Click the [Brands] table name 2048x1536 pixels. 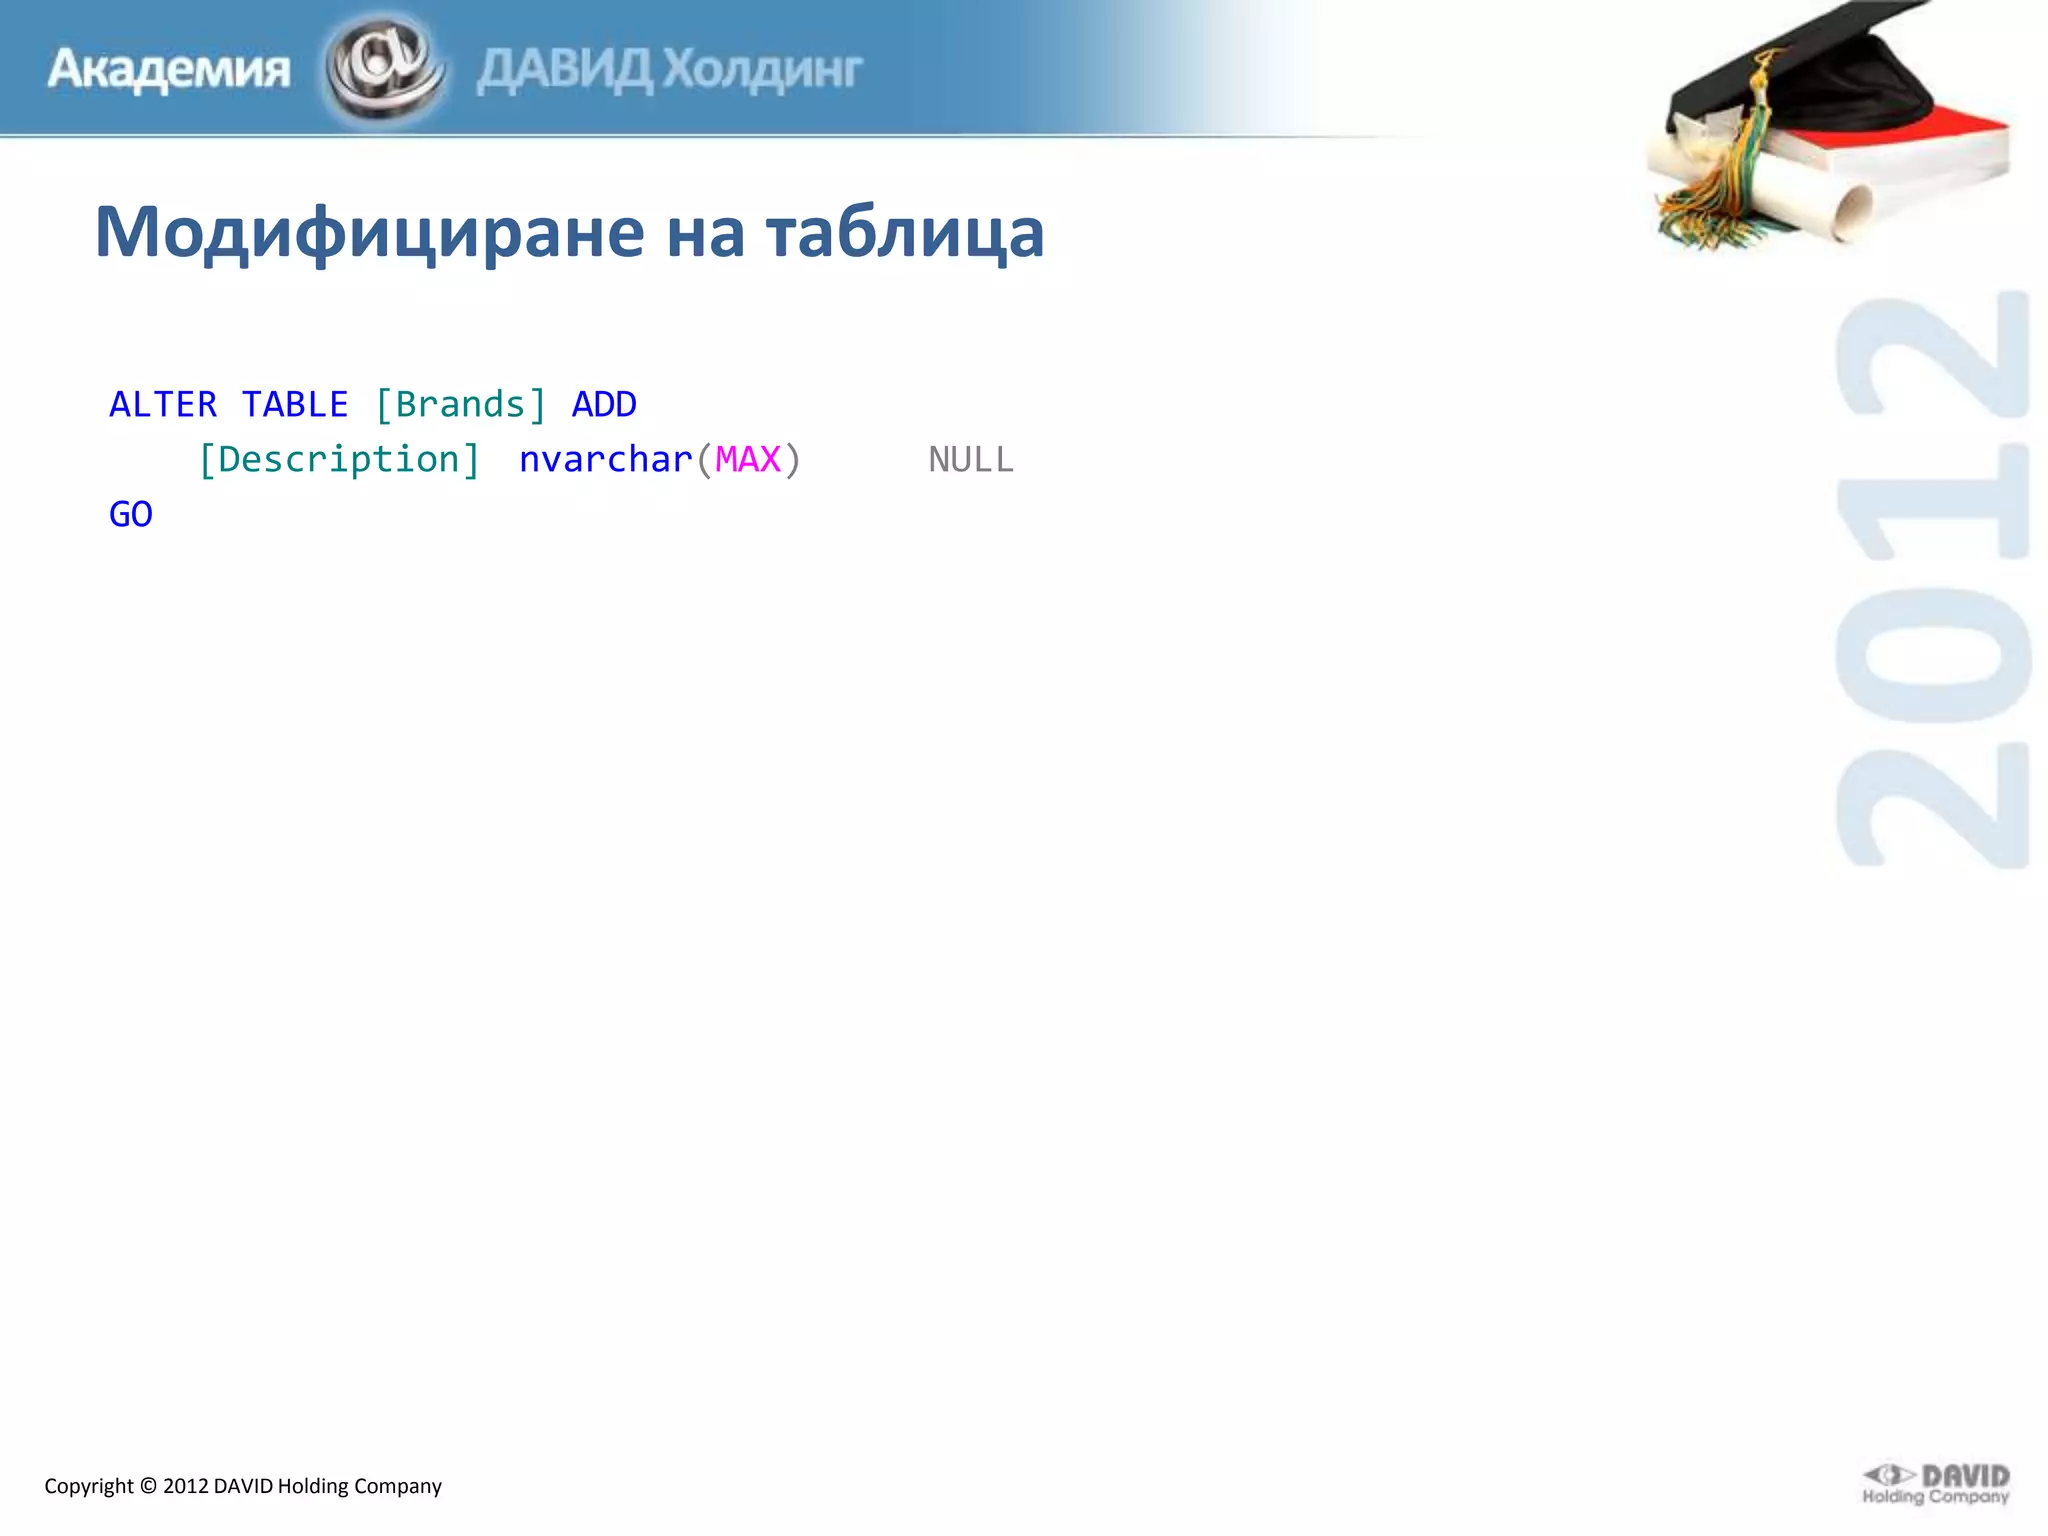point(460,404)
